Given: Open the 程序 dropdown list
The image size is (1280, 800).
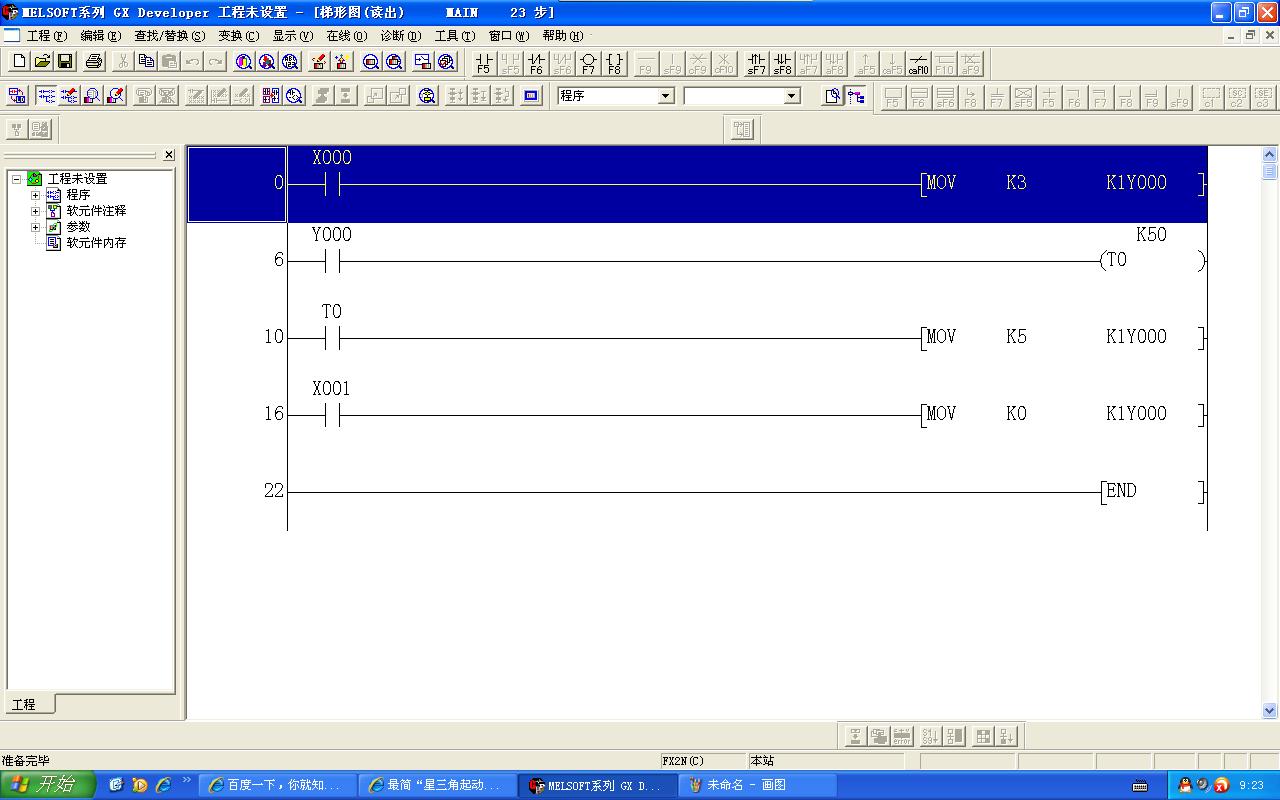Looking at the screenshot, I should click(x=666, y=96).
